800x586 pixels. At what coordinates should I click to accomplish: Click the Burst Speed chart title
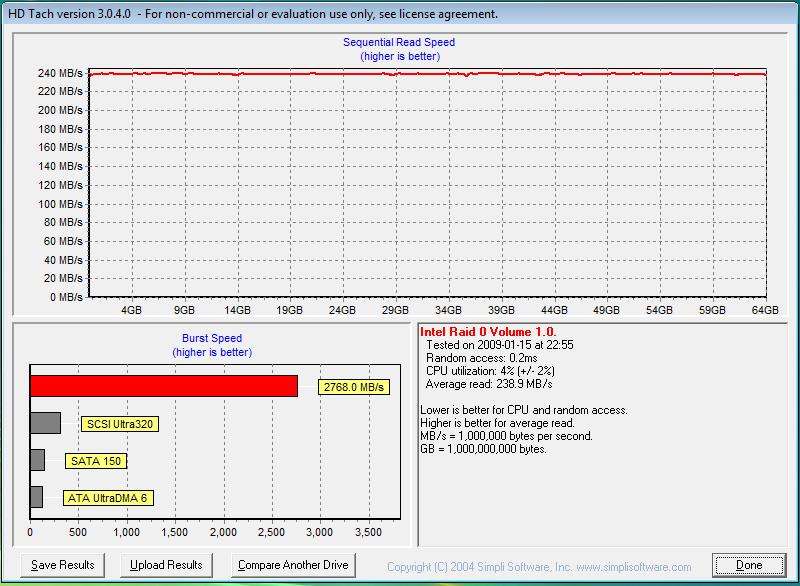point(212,338)
